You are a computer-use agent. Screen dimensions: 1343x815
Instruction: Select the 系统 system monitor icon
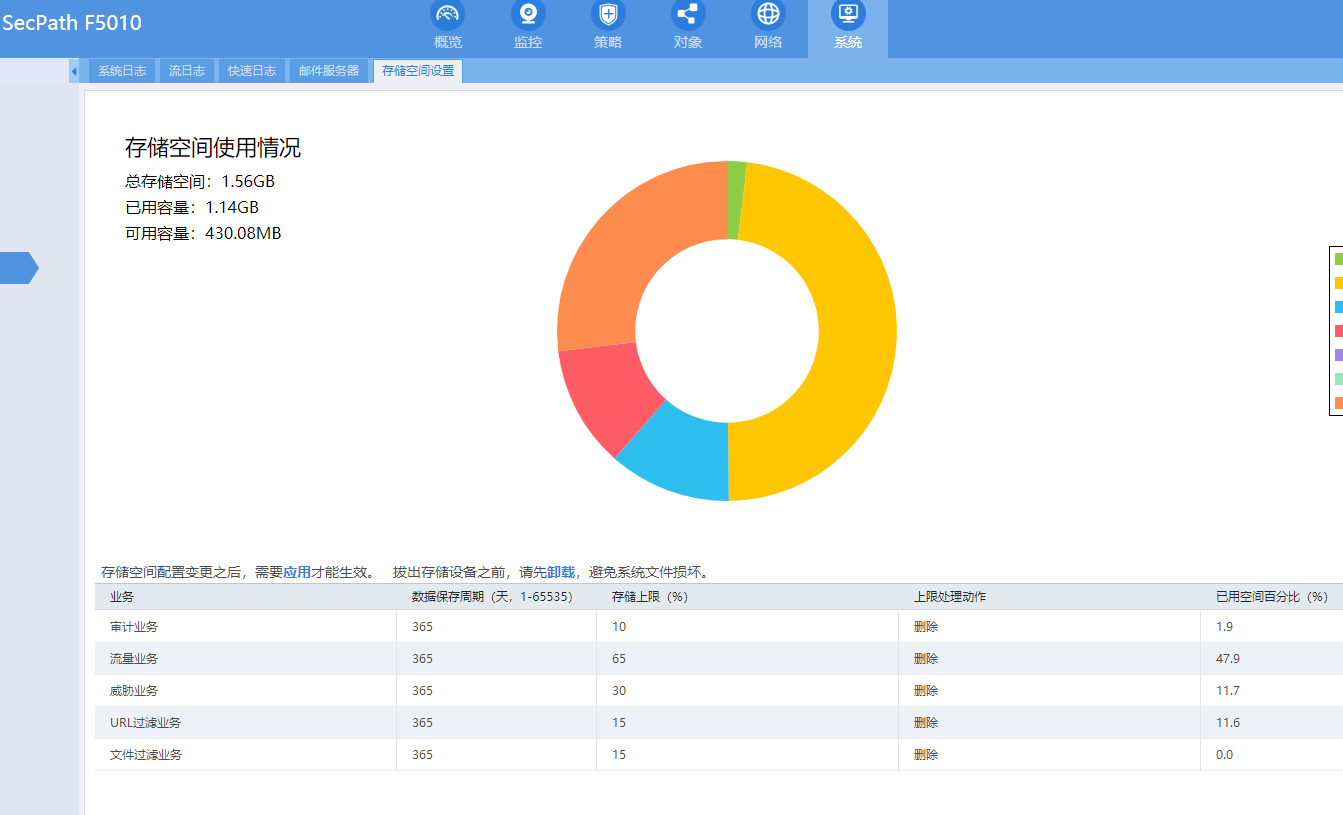848,15
